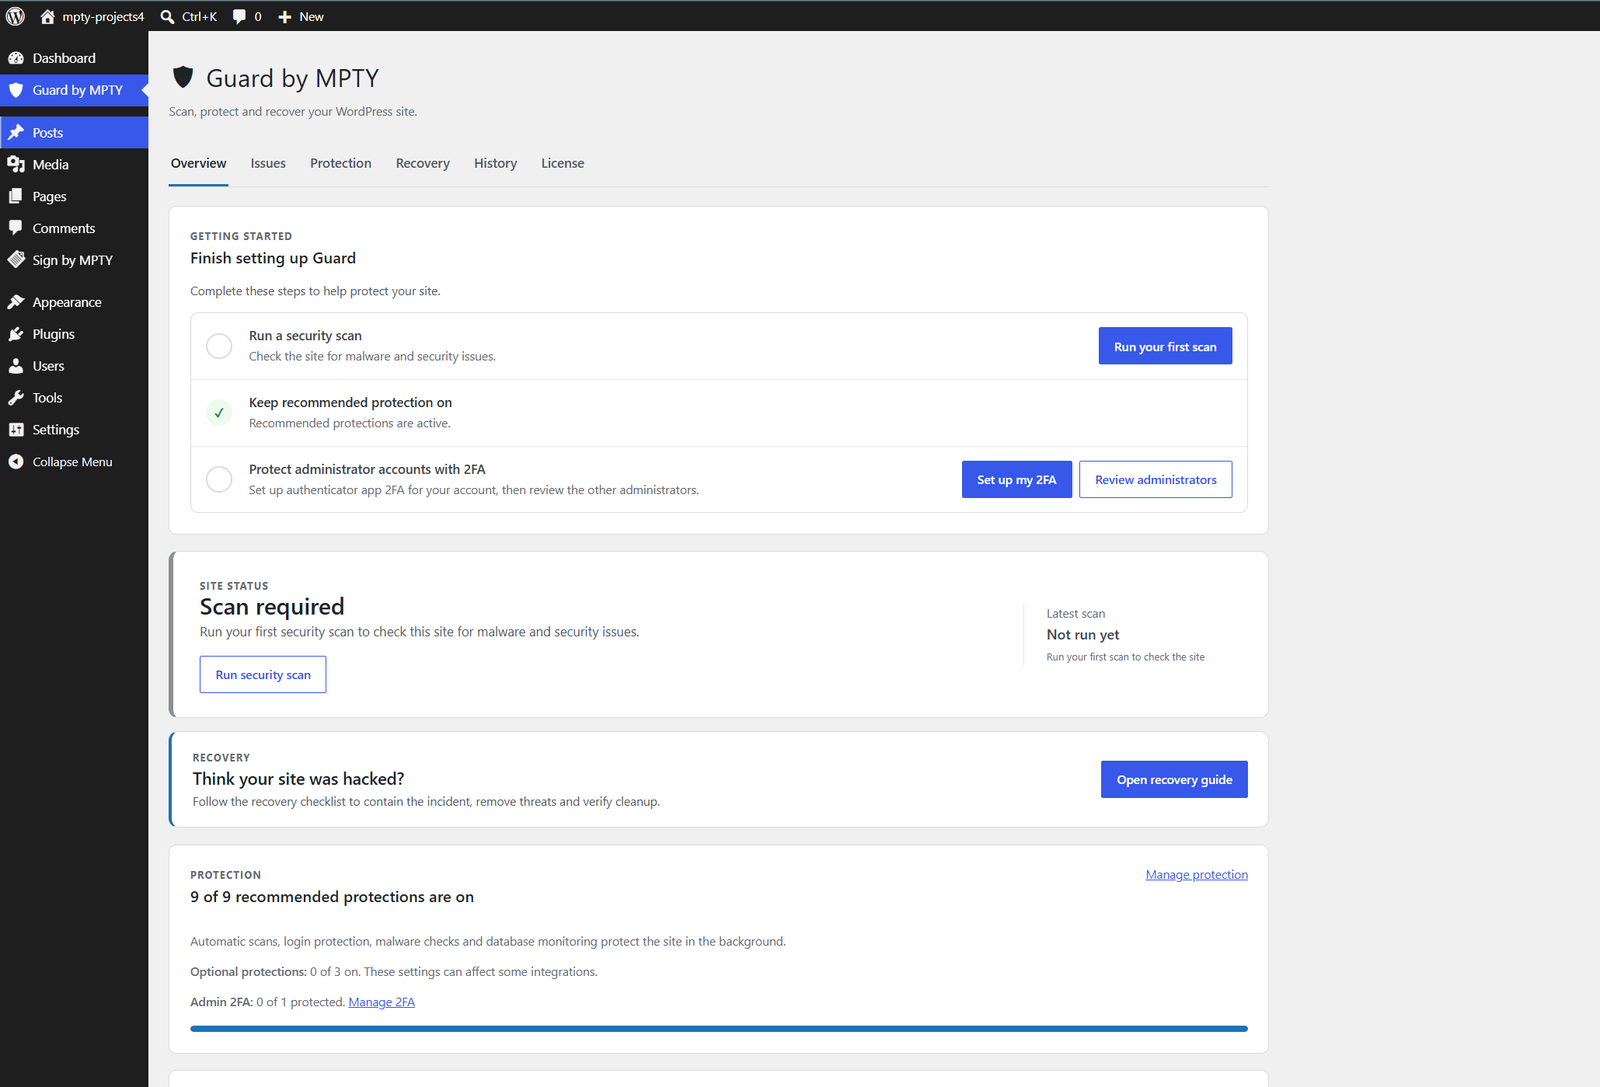Click mpty-projects4 site name
1600x1087 pixels.
(x=103, y=16)
